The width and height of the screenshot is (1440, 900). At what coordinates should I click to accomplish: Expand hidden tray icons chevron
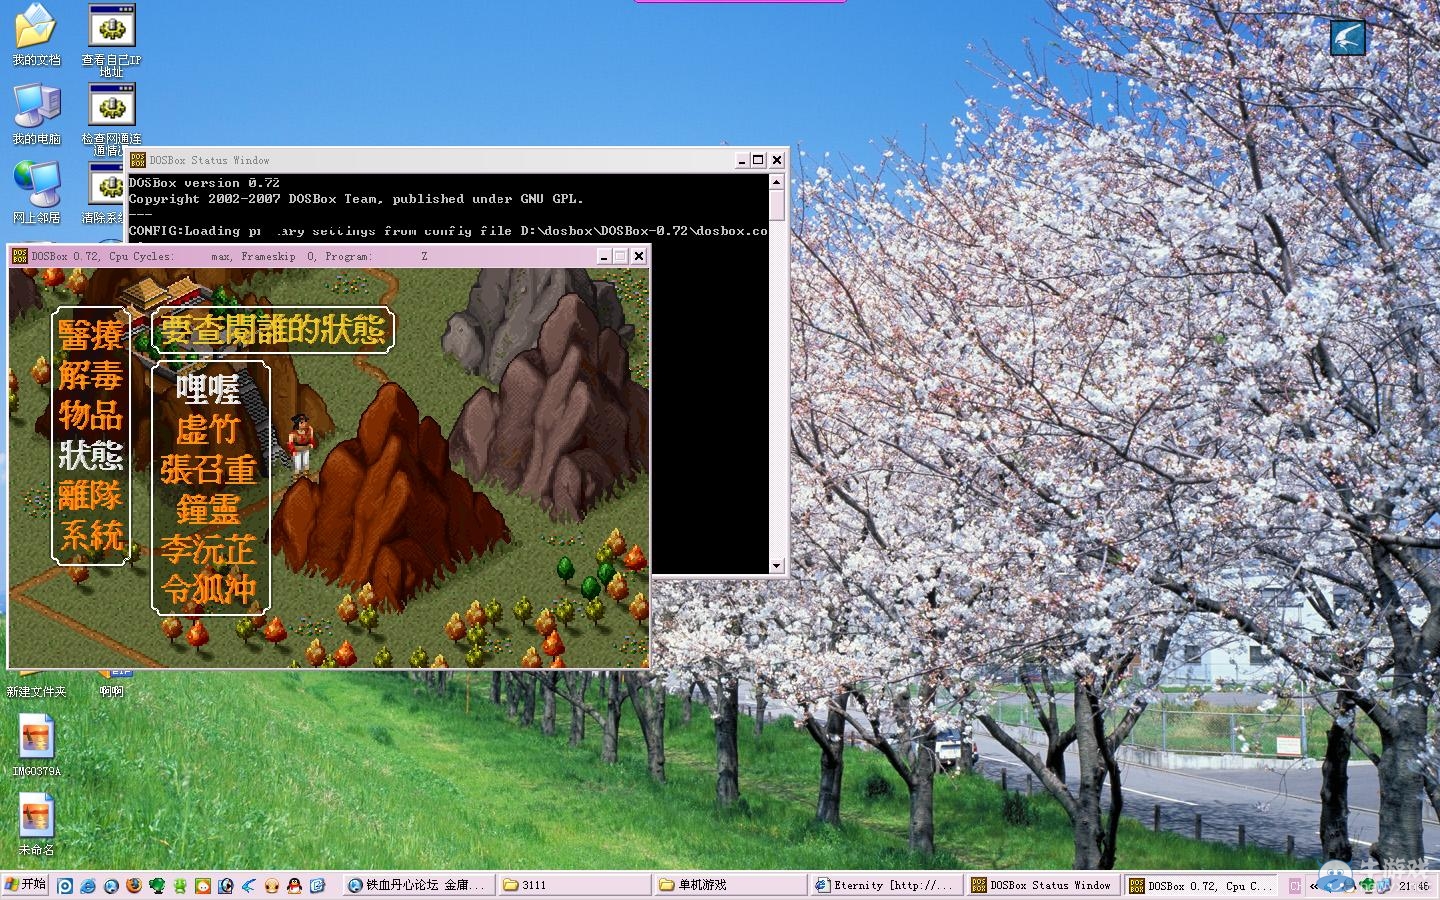(x=1314, y=886)
